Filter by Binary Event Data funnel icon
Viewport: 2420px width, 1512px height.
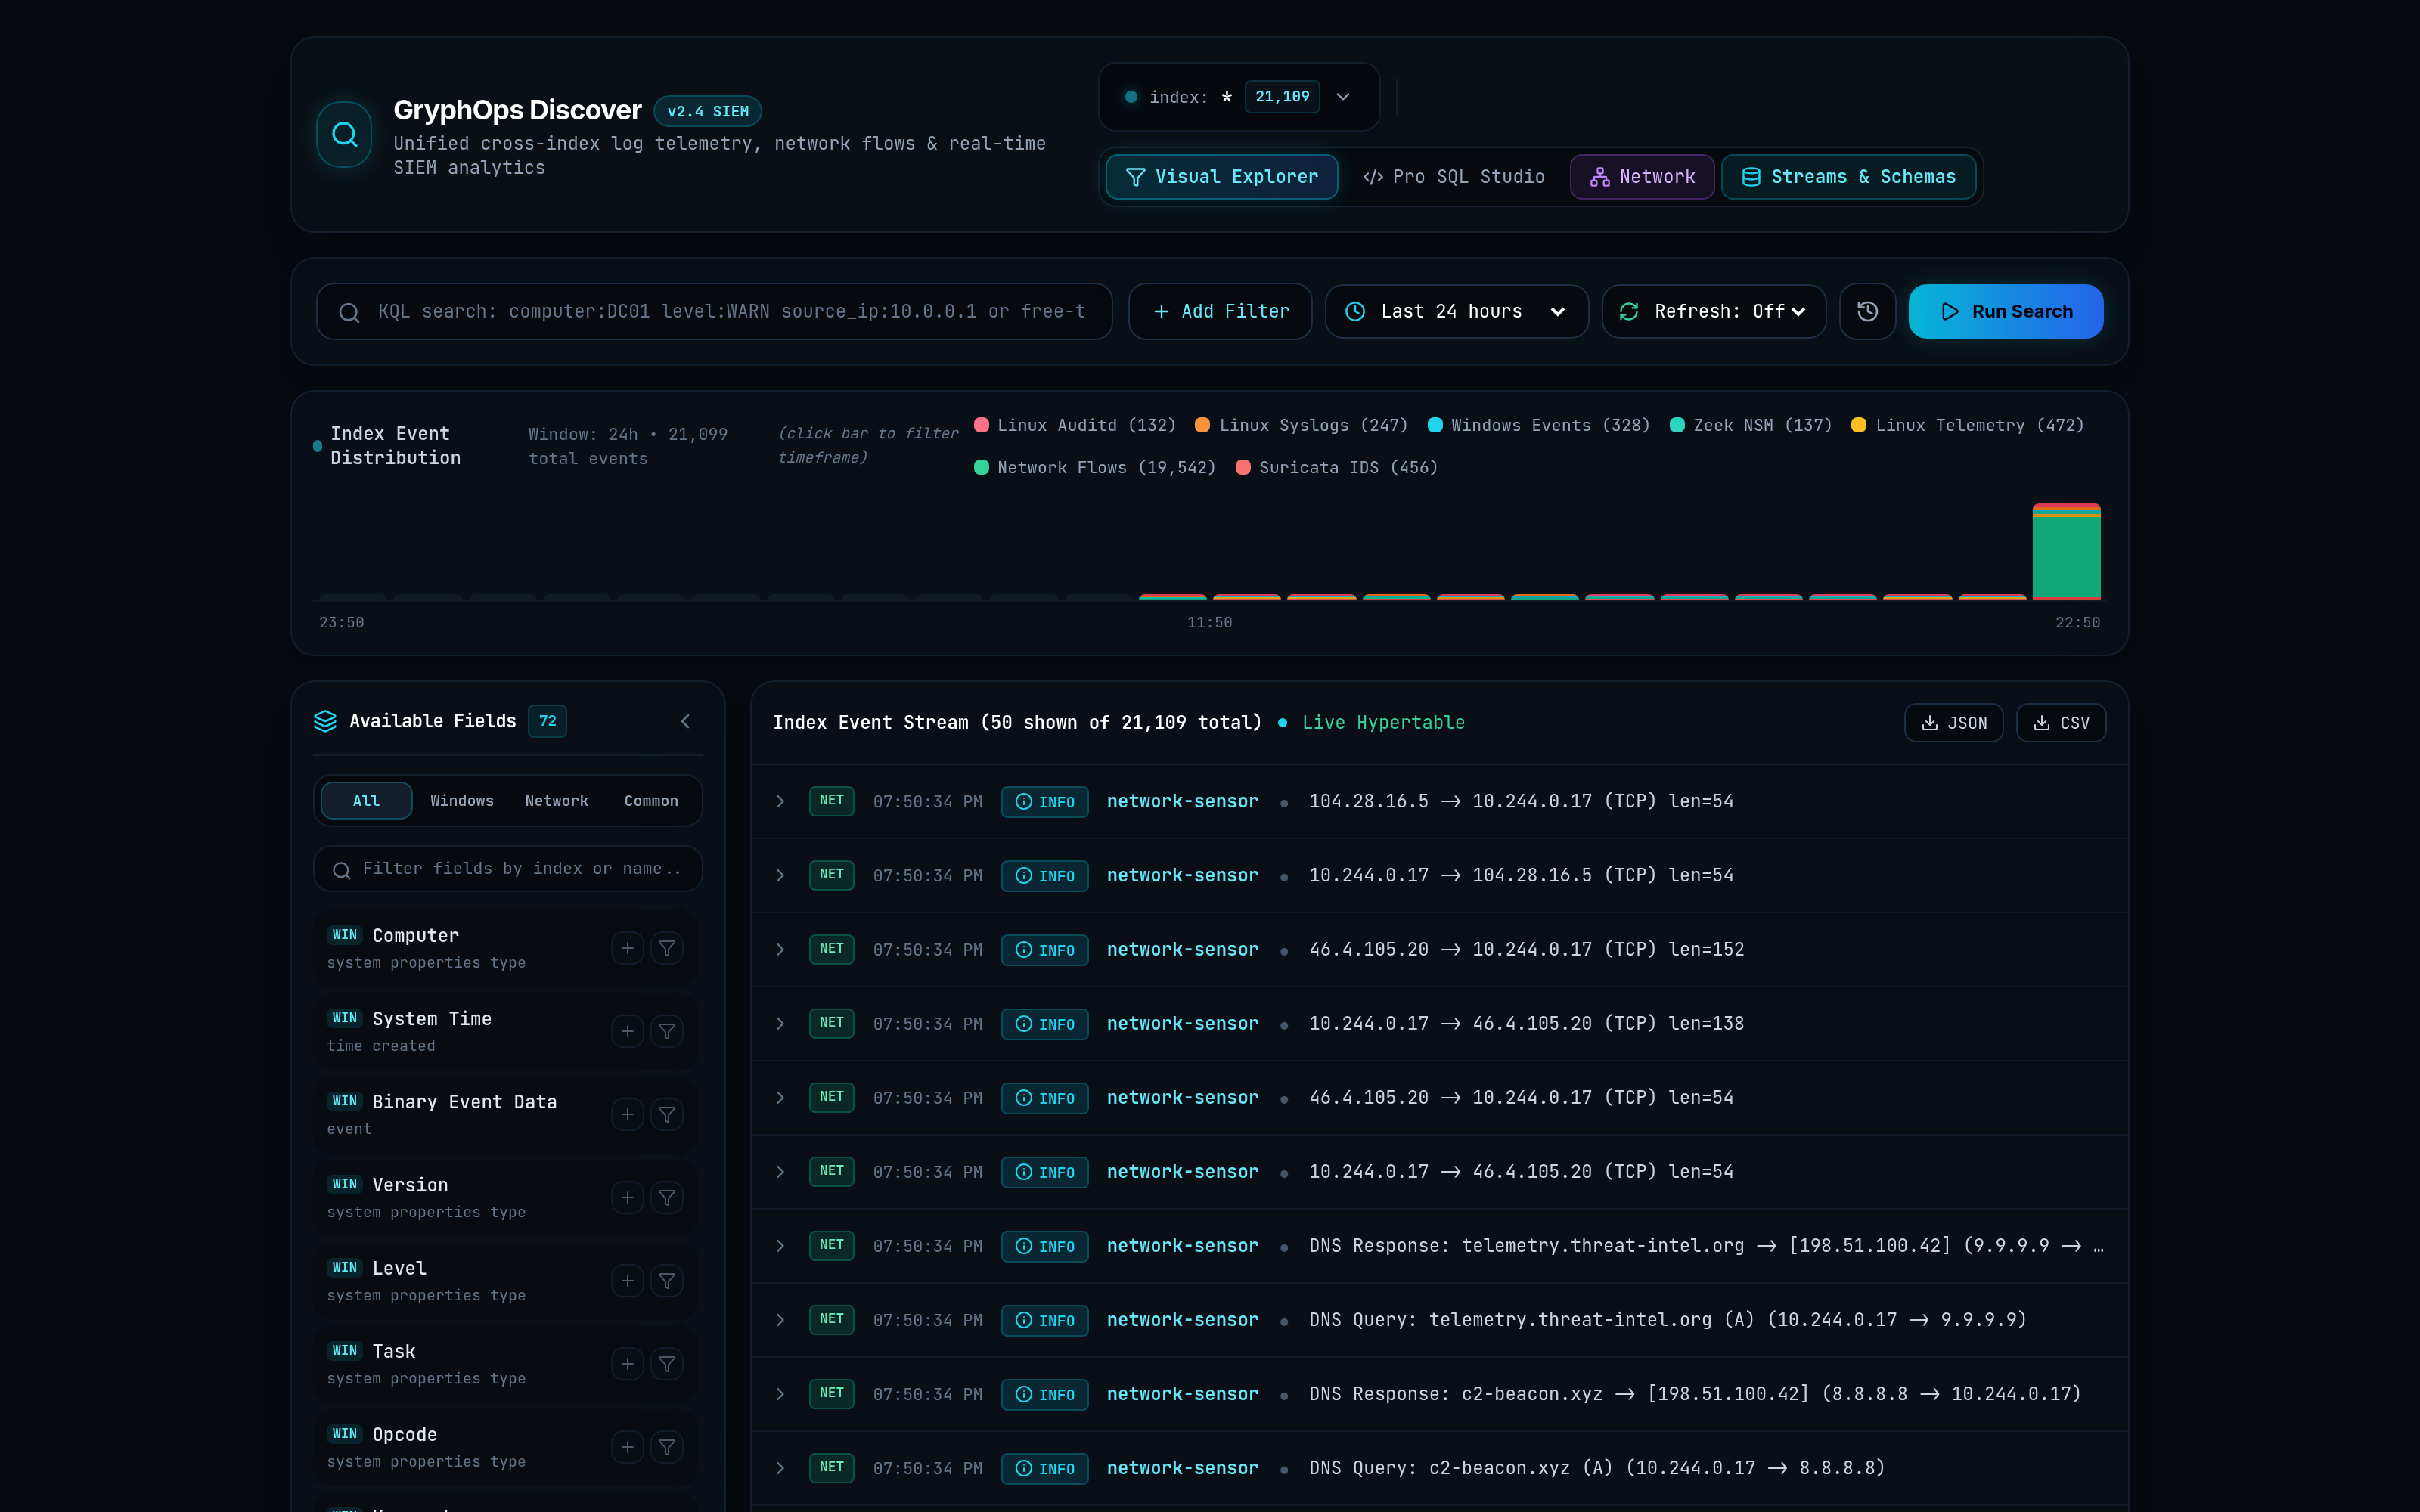pos(667,1114)
